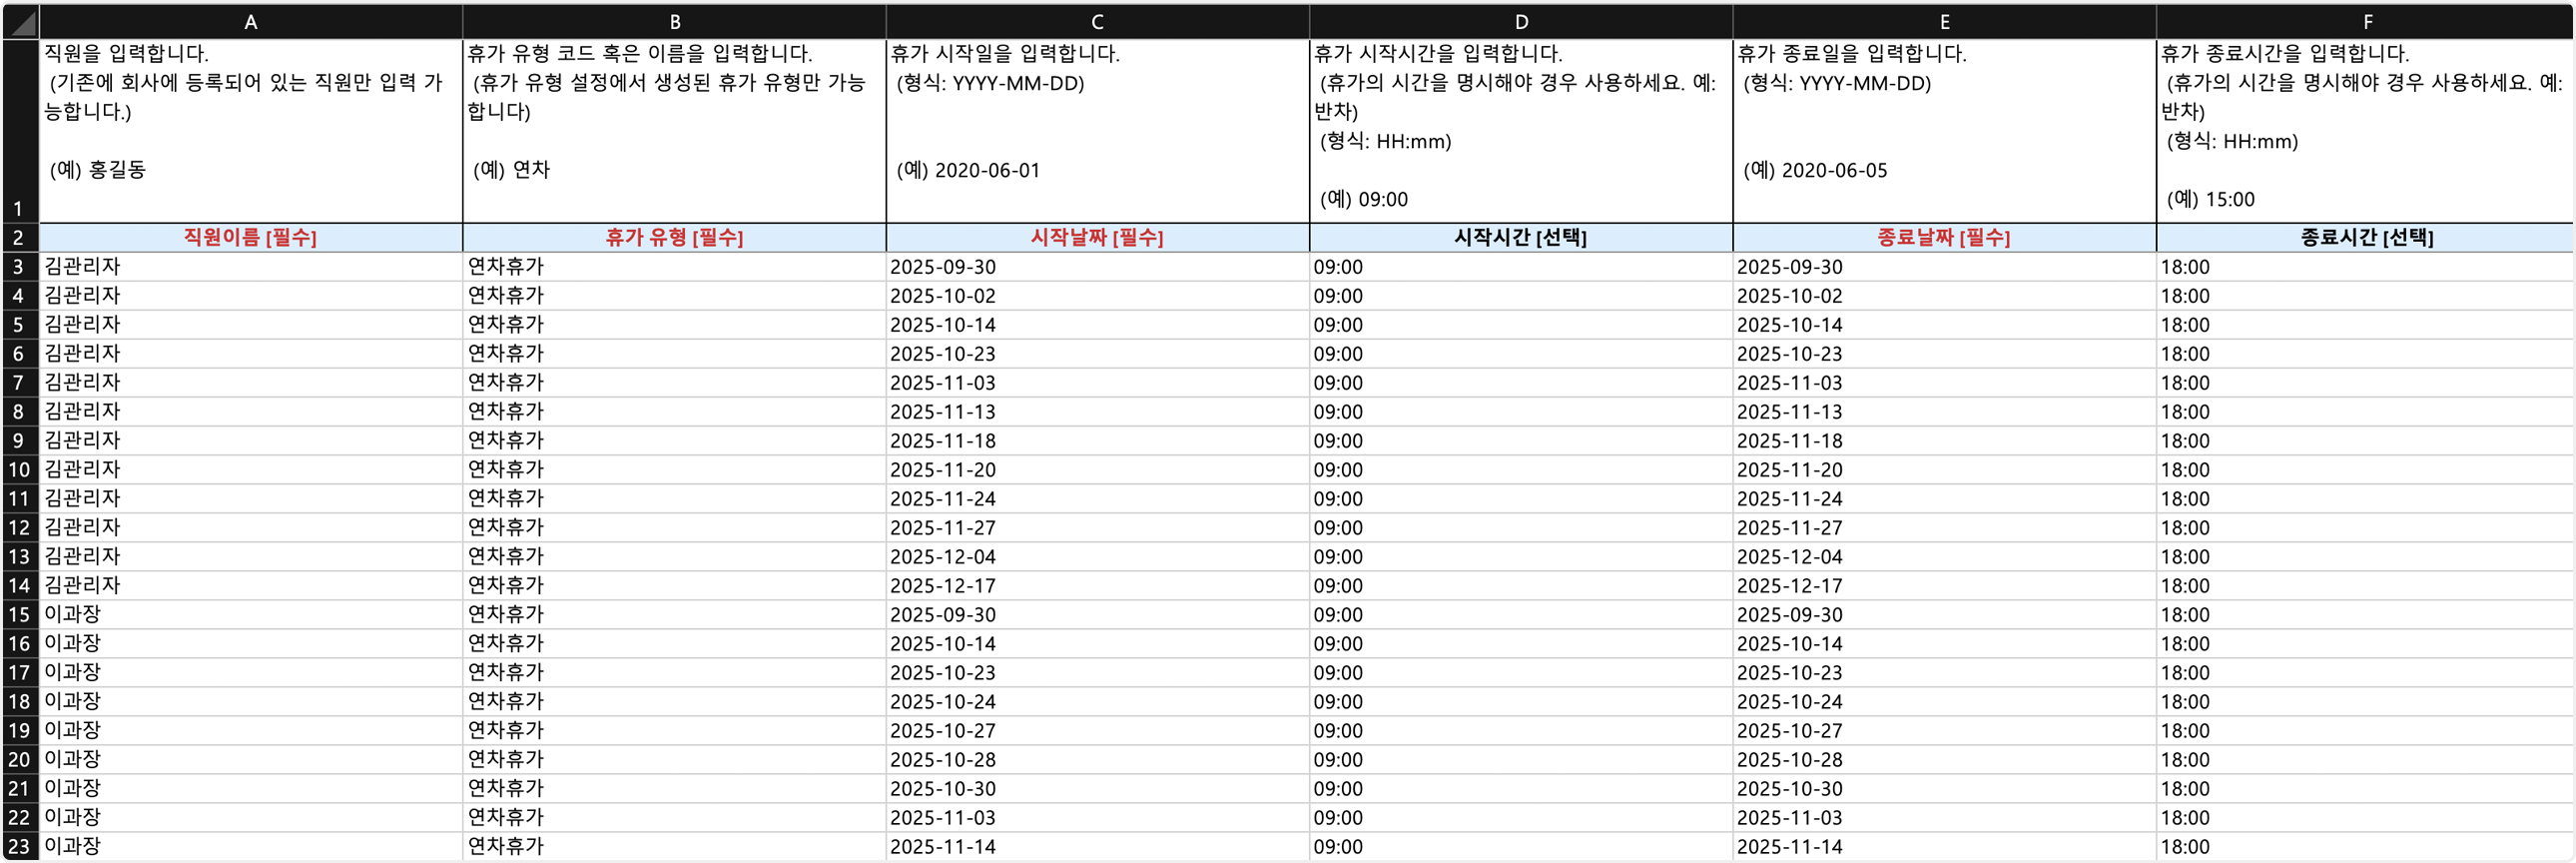
Task: Click row header number 2
Action: click(20, 238)
